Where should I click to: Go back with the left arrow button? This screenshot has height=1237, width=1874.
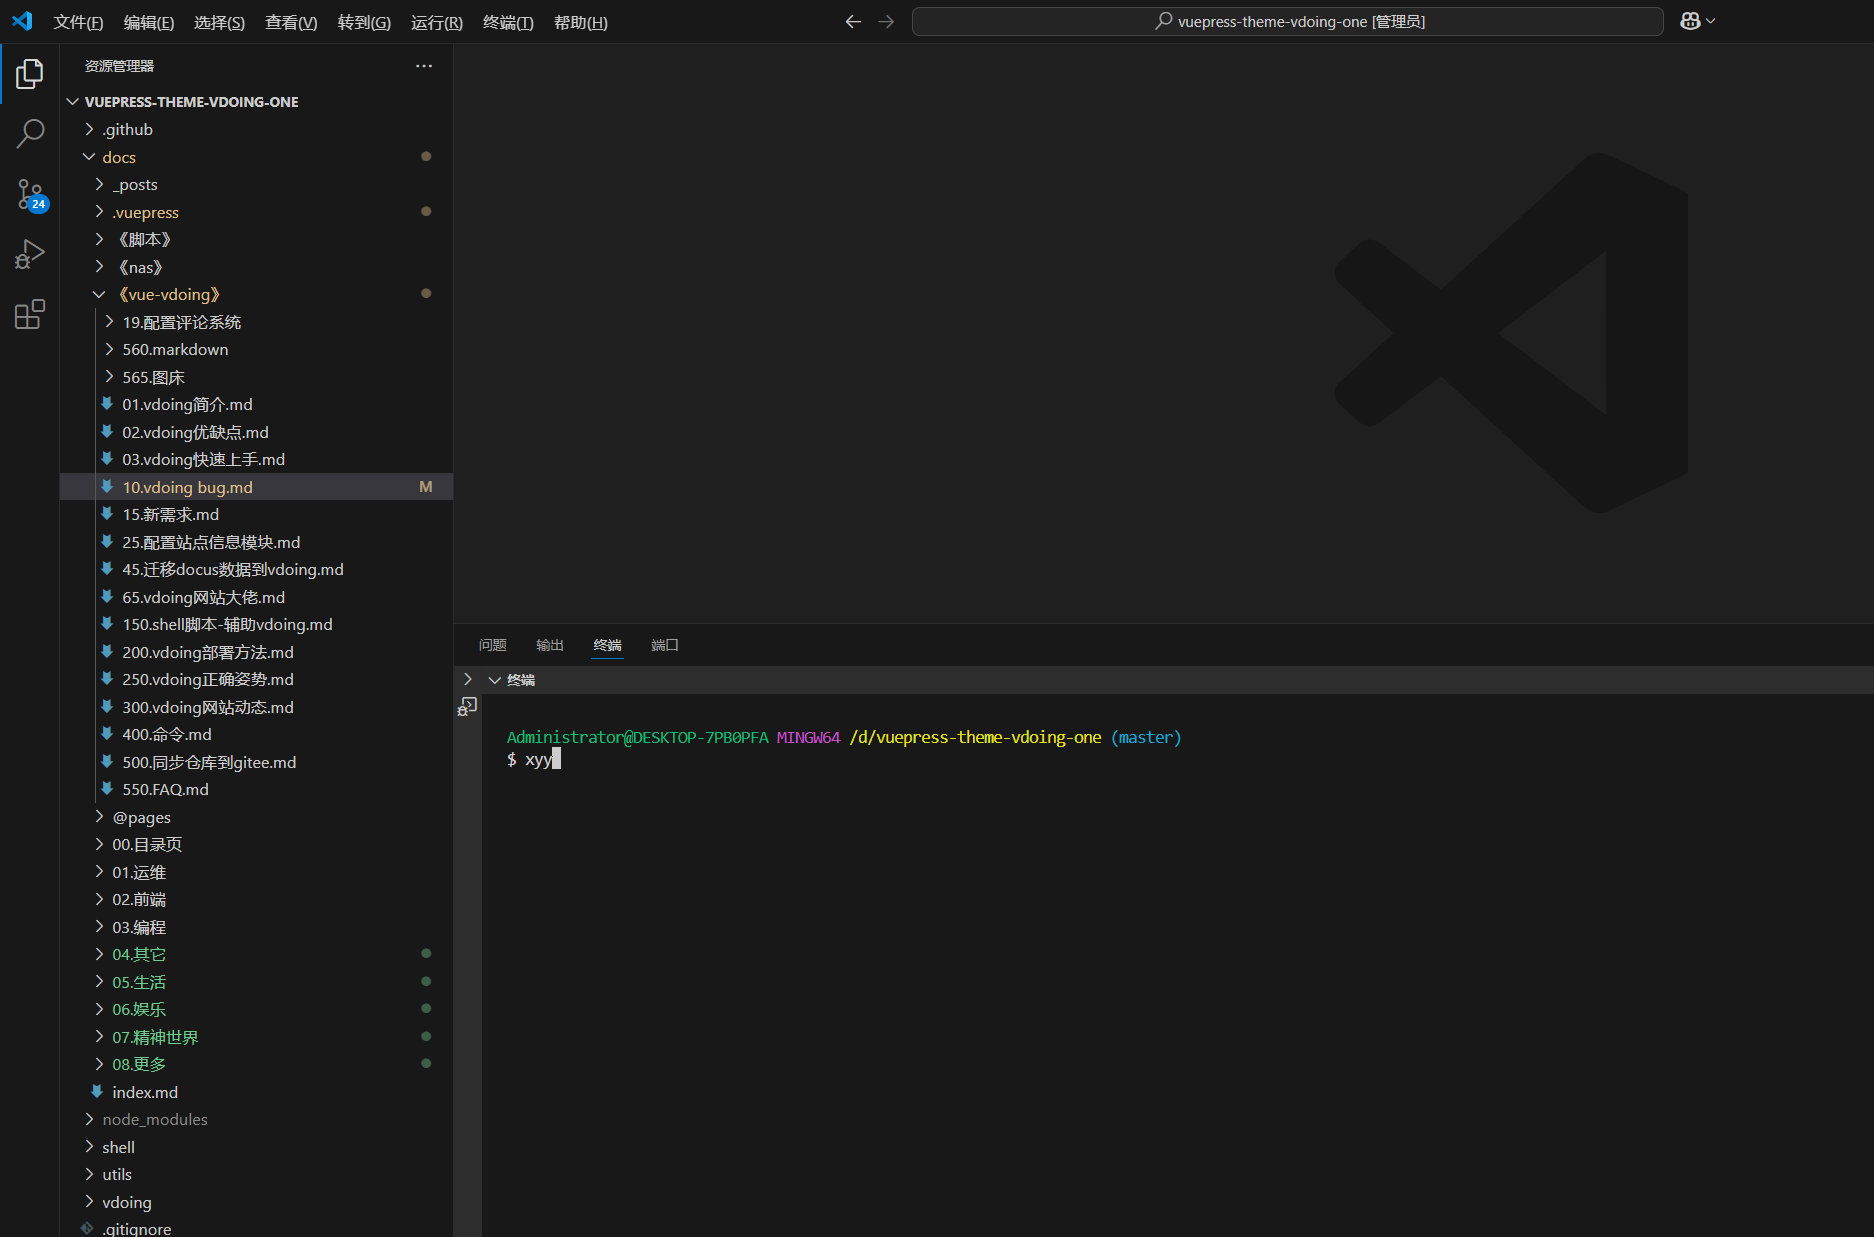click(x=853, y=21)
